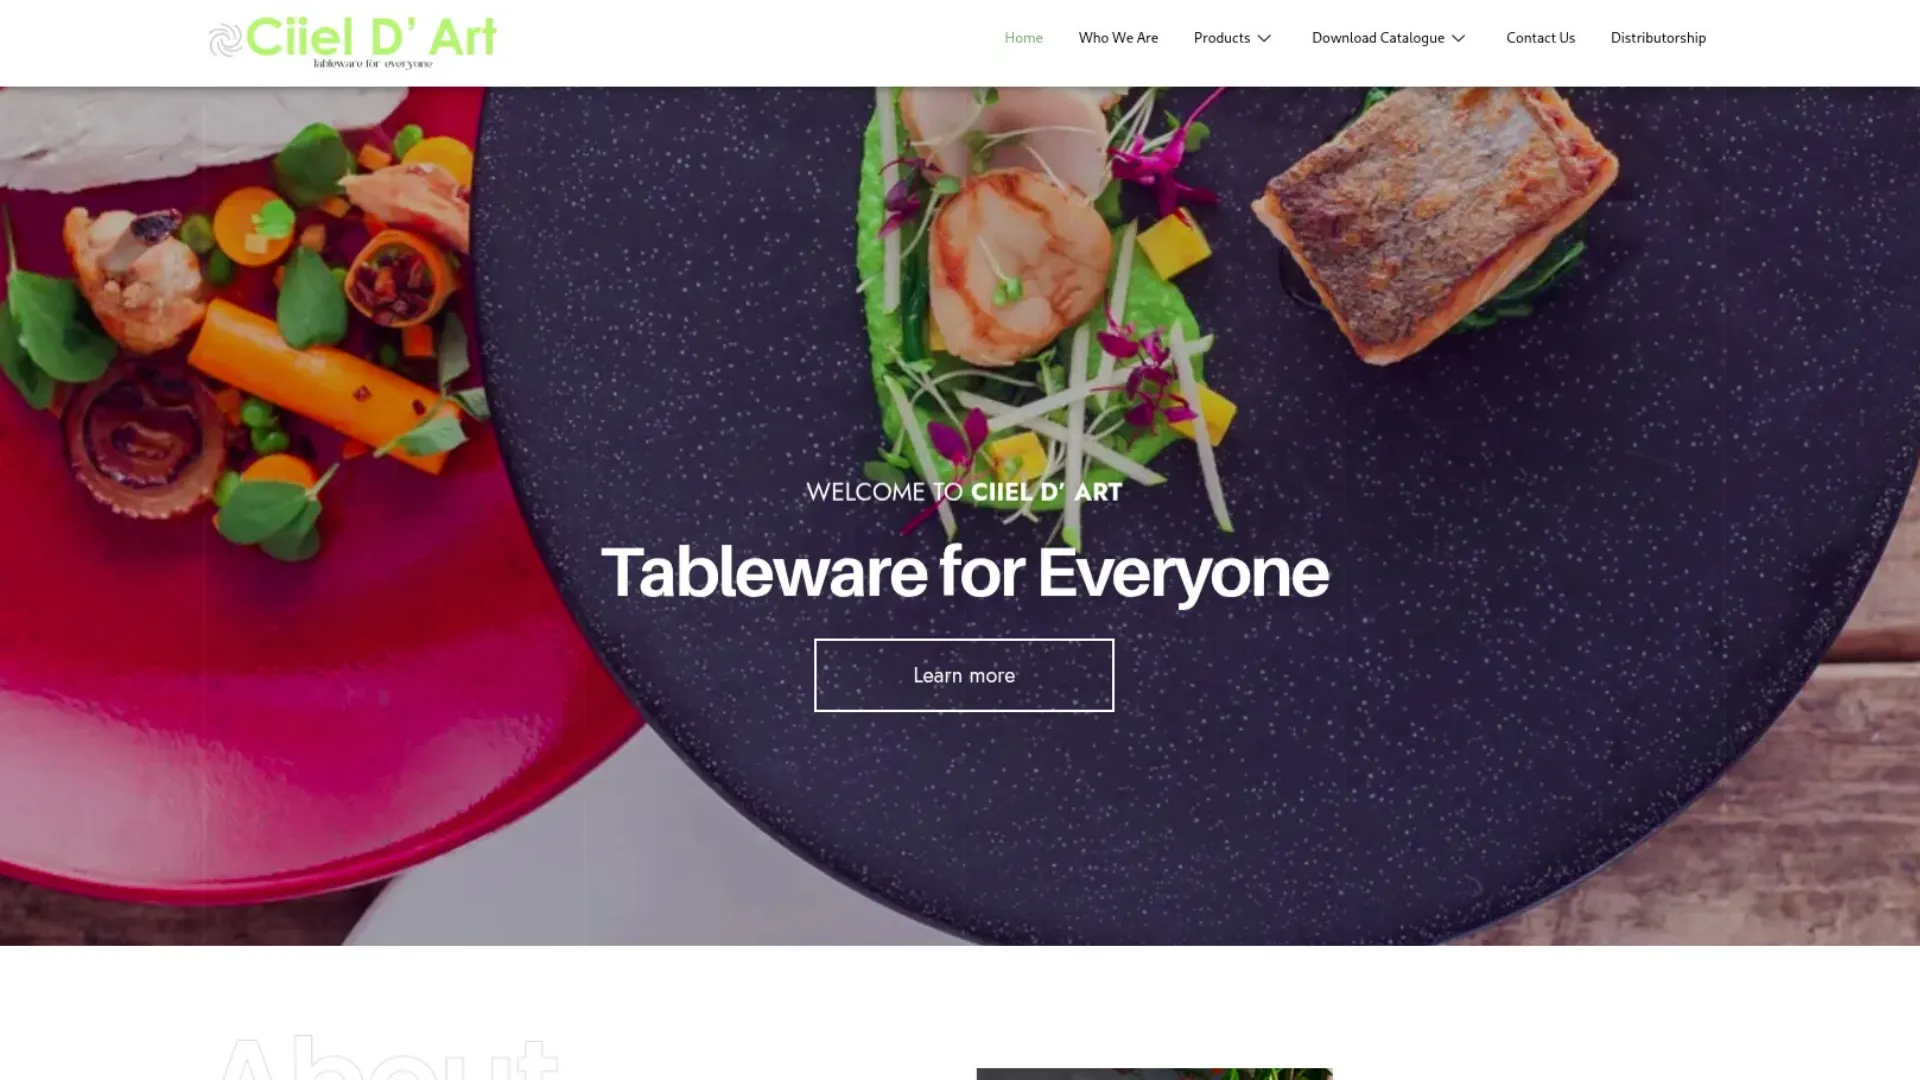Screen dimensions: 1920x1080
Task: Click the tableware for everyone tagline under logo
Action: coord(373,64)
